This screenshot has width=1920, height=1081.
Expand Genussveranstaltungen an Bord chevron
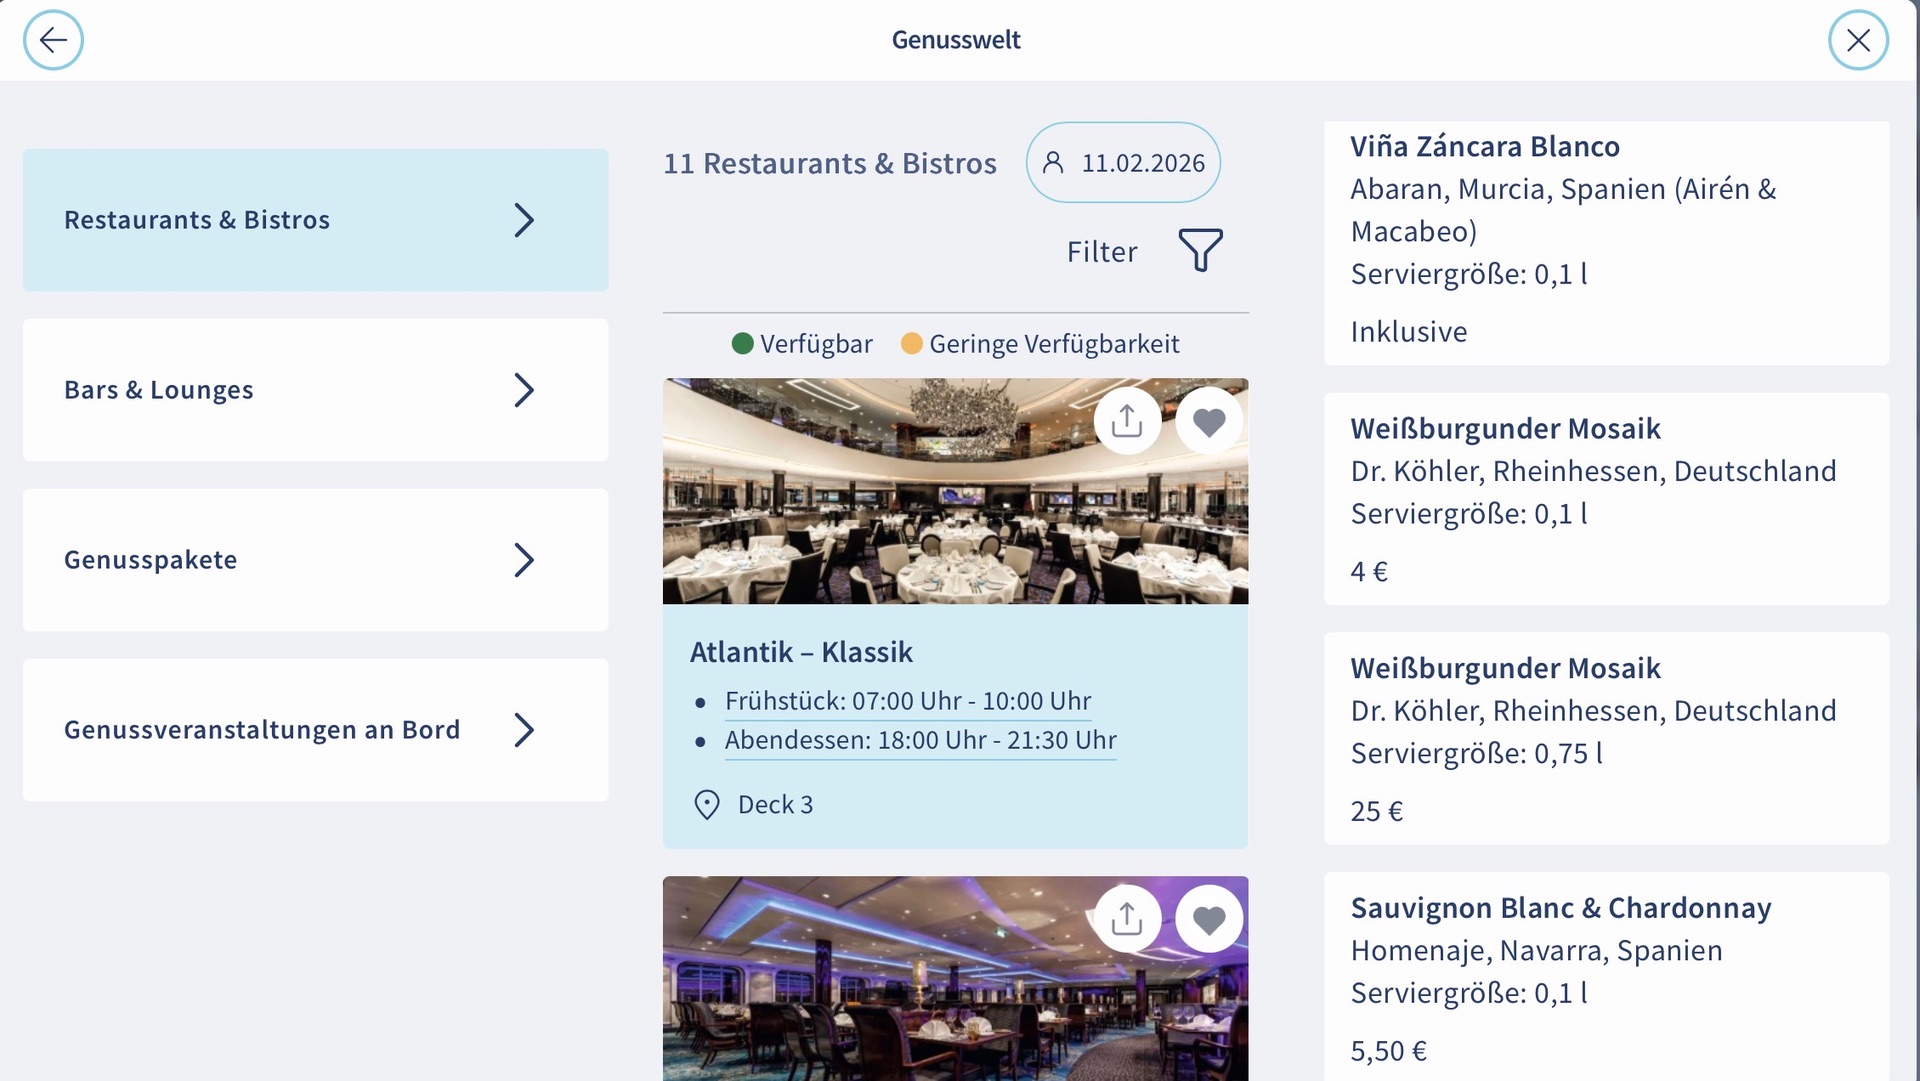tap(524, 730)
